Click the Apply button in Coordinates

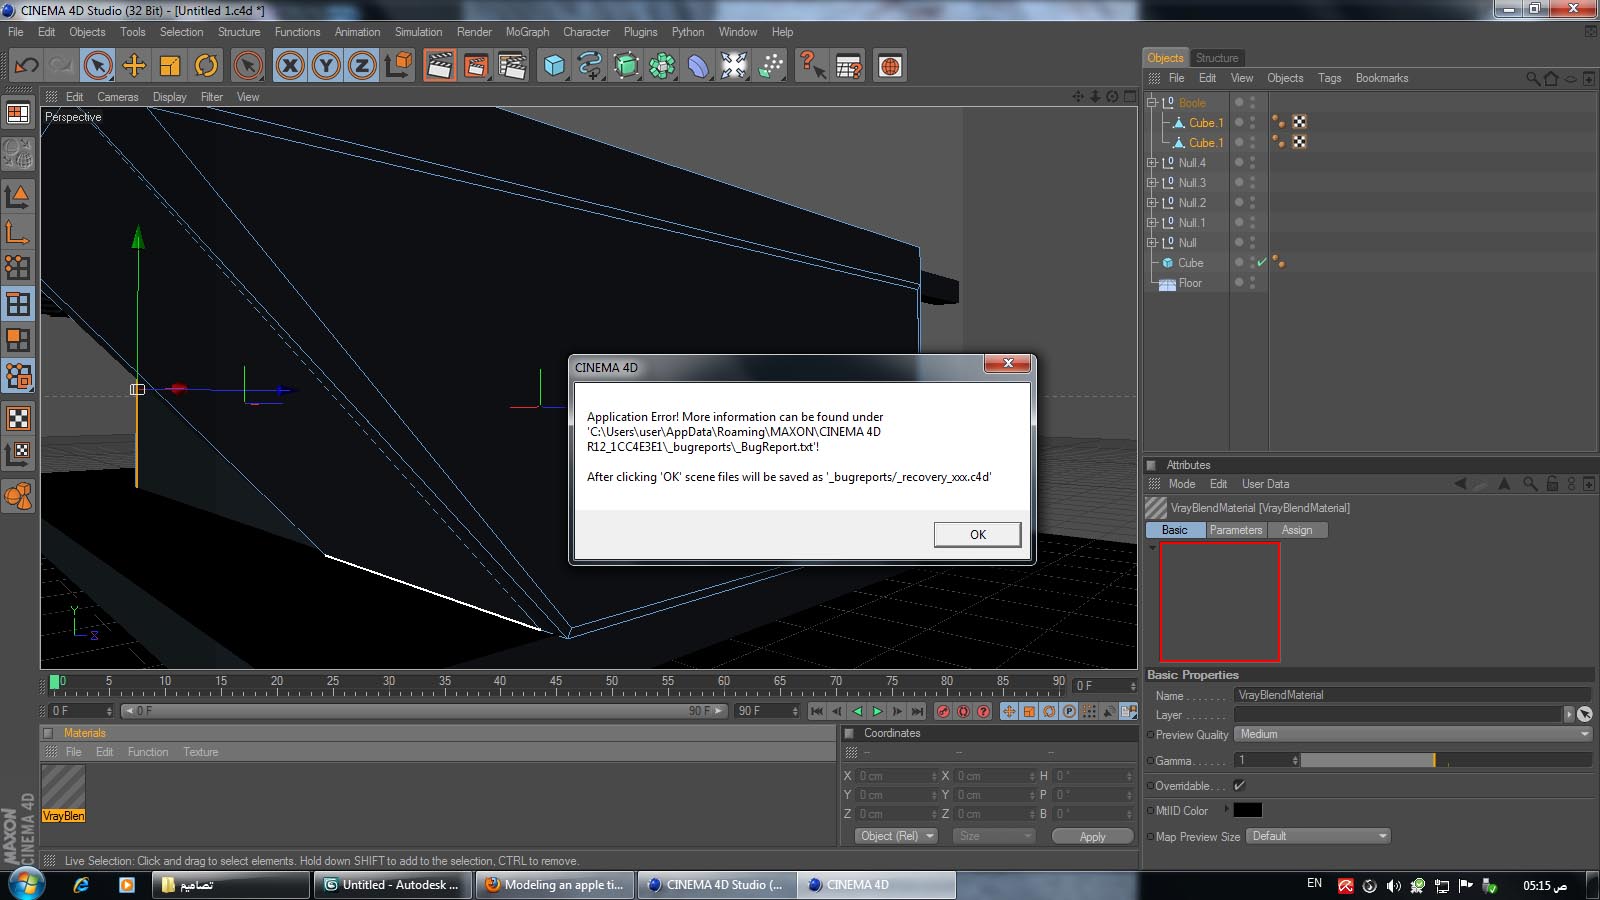[1092, 836]
